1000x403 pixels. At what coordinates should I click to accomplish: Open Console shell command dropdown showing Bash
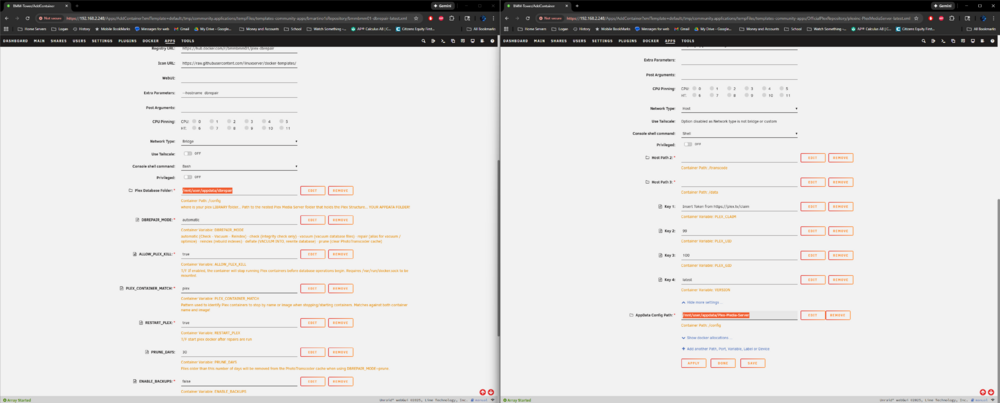click(239, 166)
